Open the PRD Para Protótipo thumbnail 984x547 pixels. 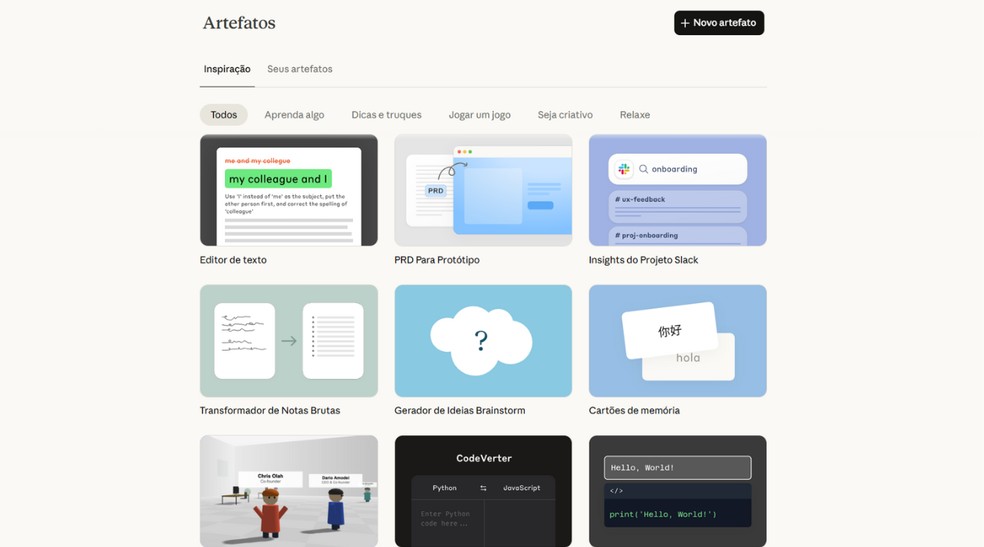click(483, 190)
